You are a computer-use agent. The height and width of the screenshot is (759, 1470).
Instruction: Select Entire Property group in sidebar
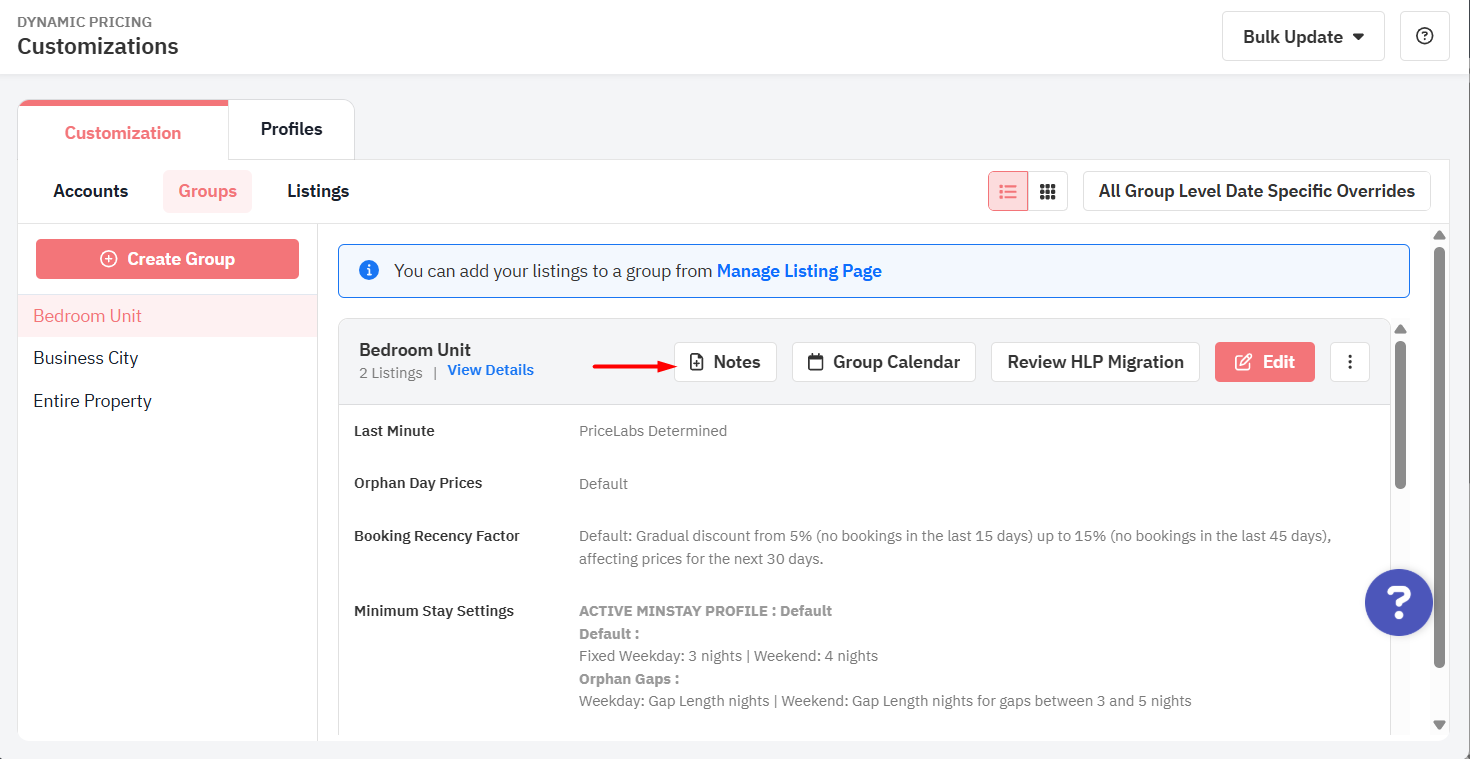[92, 401]
